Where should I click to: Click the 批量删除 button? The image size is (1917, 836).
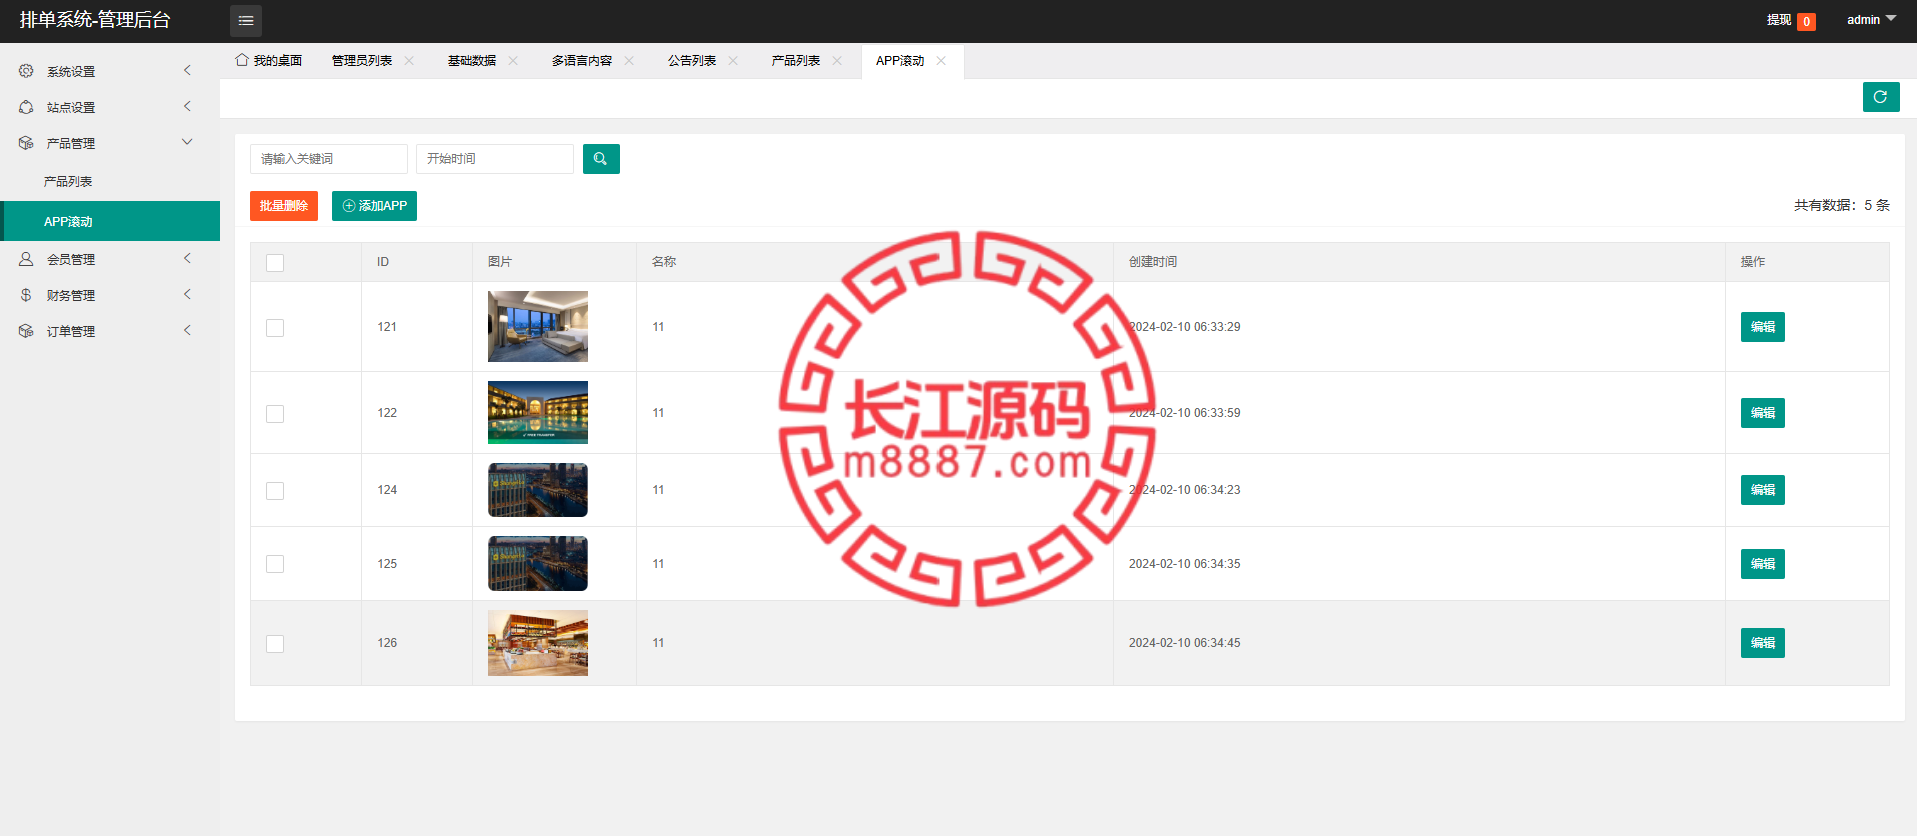tap(284, 206)
